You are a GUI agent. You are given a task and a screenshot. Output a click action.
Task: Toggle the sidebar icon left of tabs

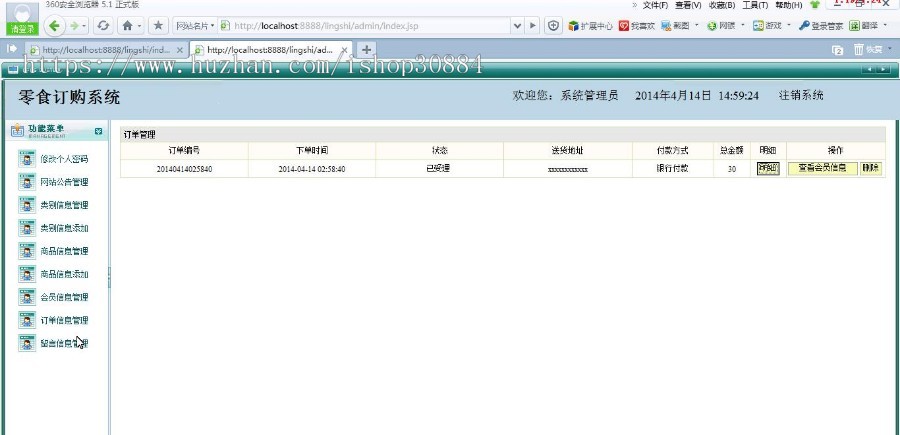(x=11, y=49)
